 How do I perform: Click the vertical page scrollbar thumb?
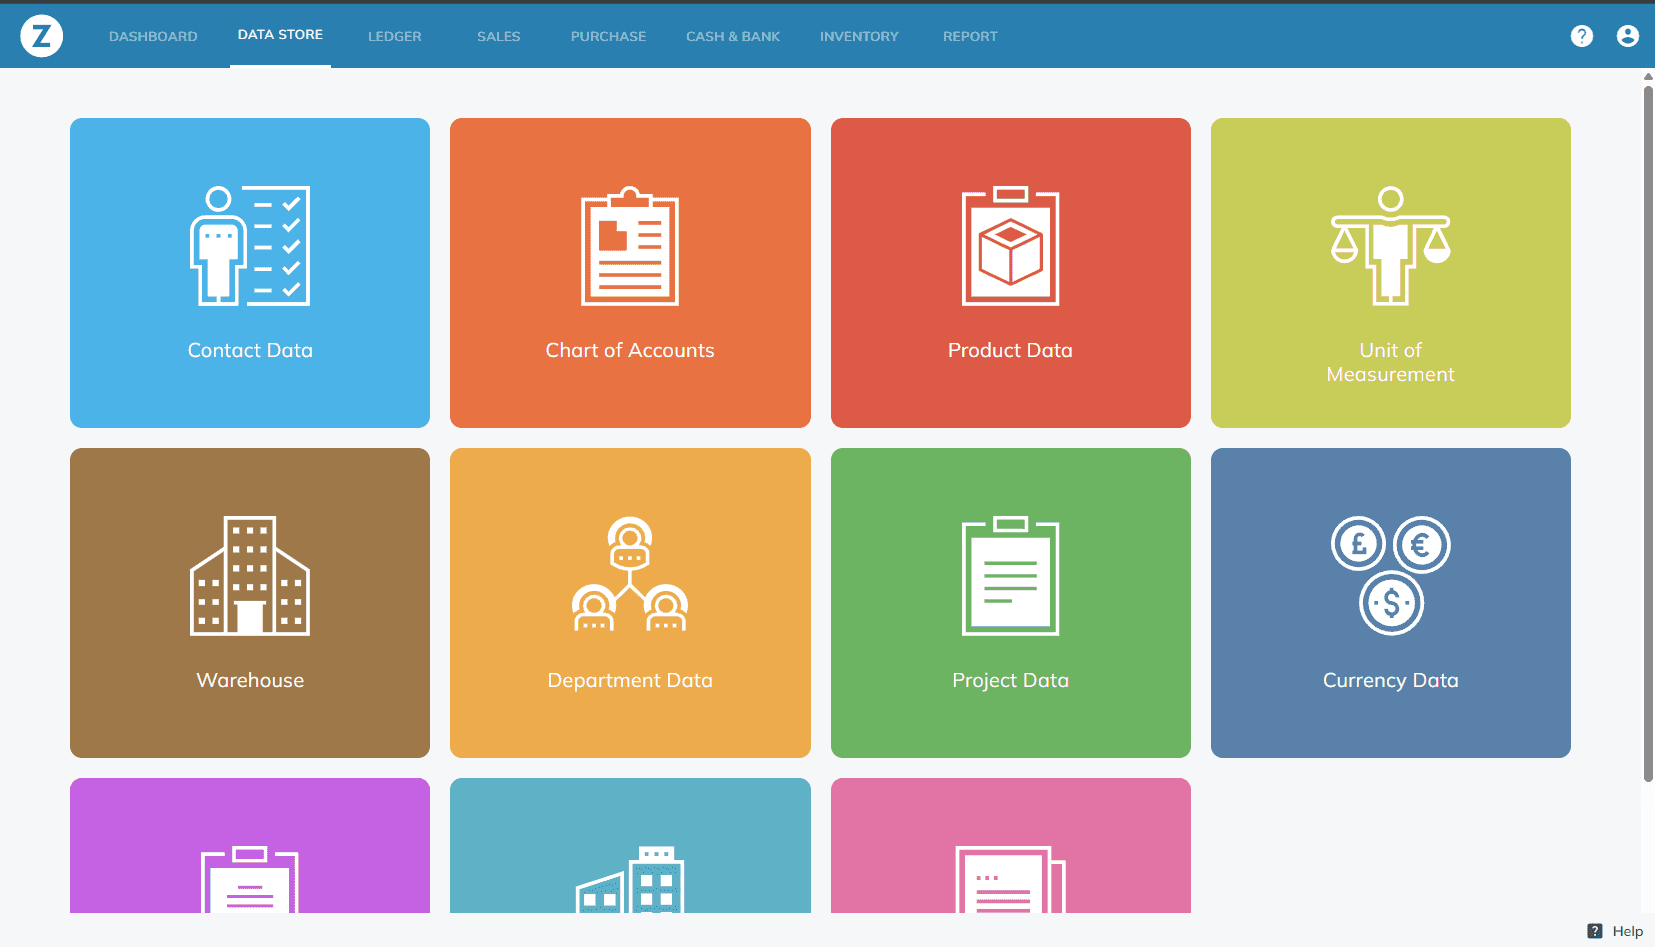(1648, 433)
